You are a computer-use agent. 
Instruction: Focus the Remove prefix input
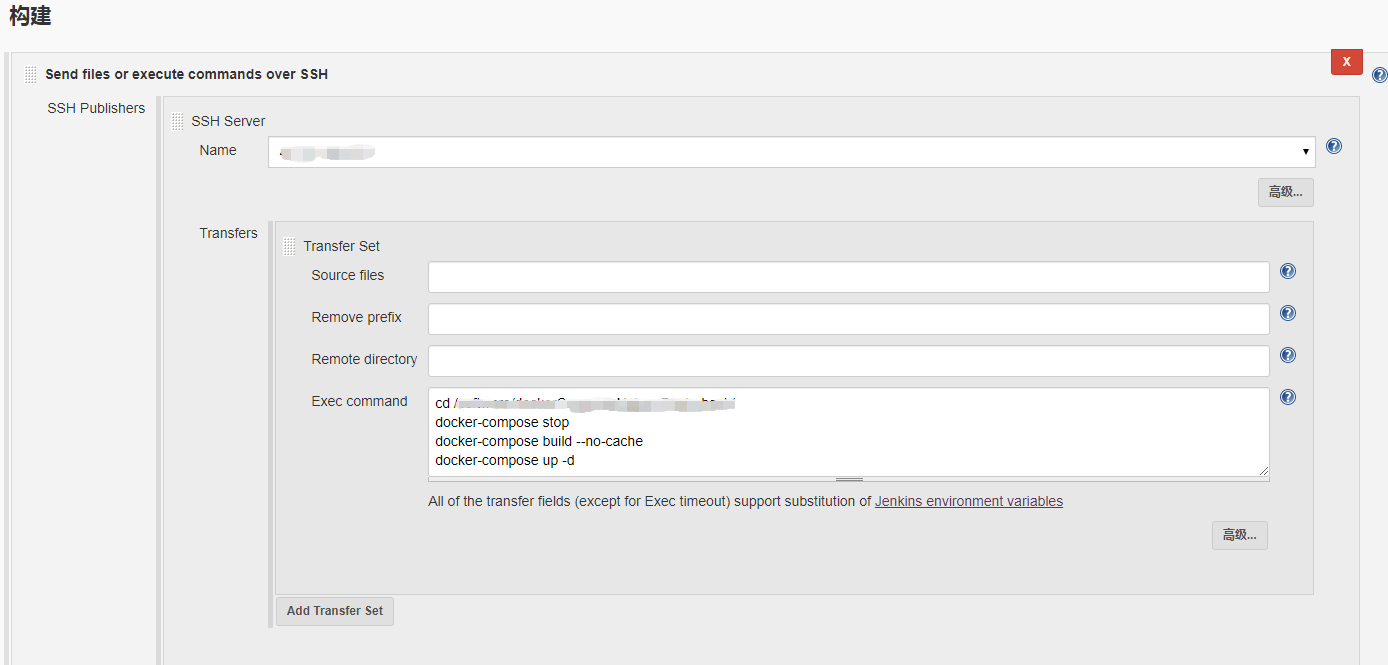click(848, 319)
